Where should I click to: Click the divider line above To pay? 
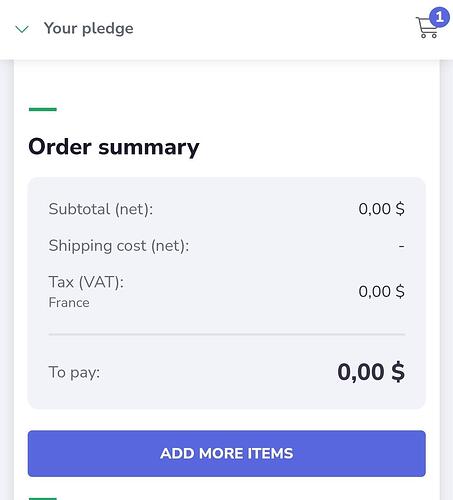coord(227,334)
